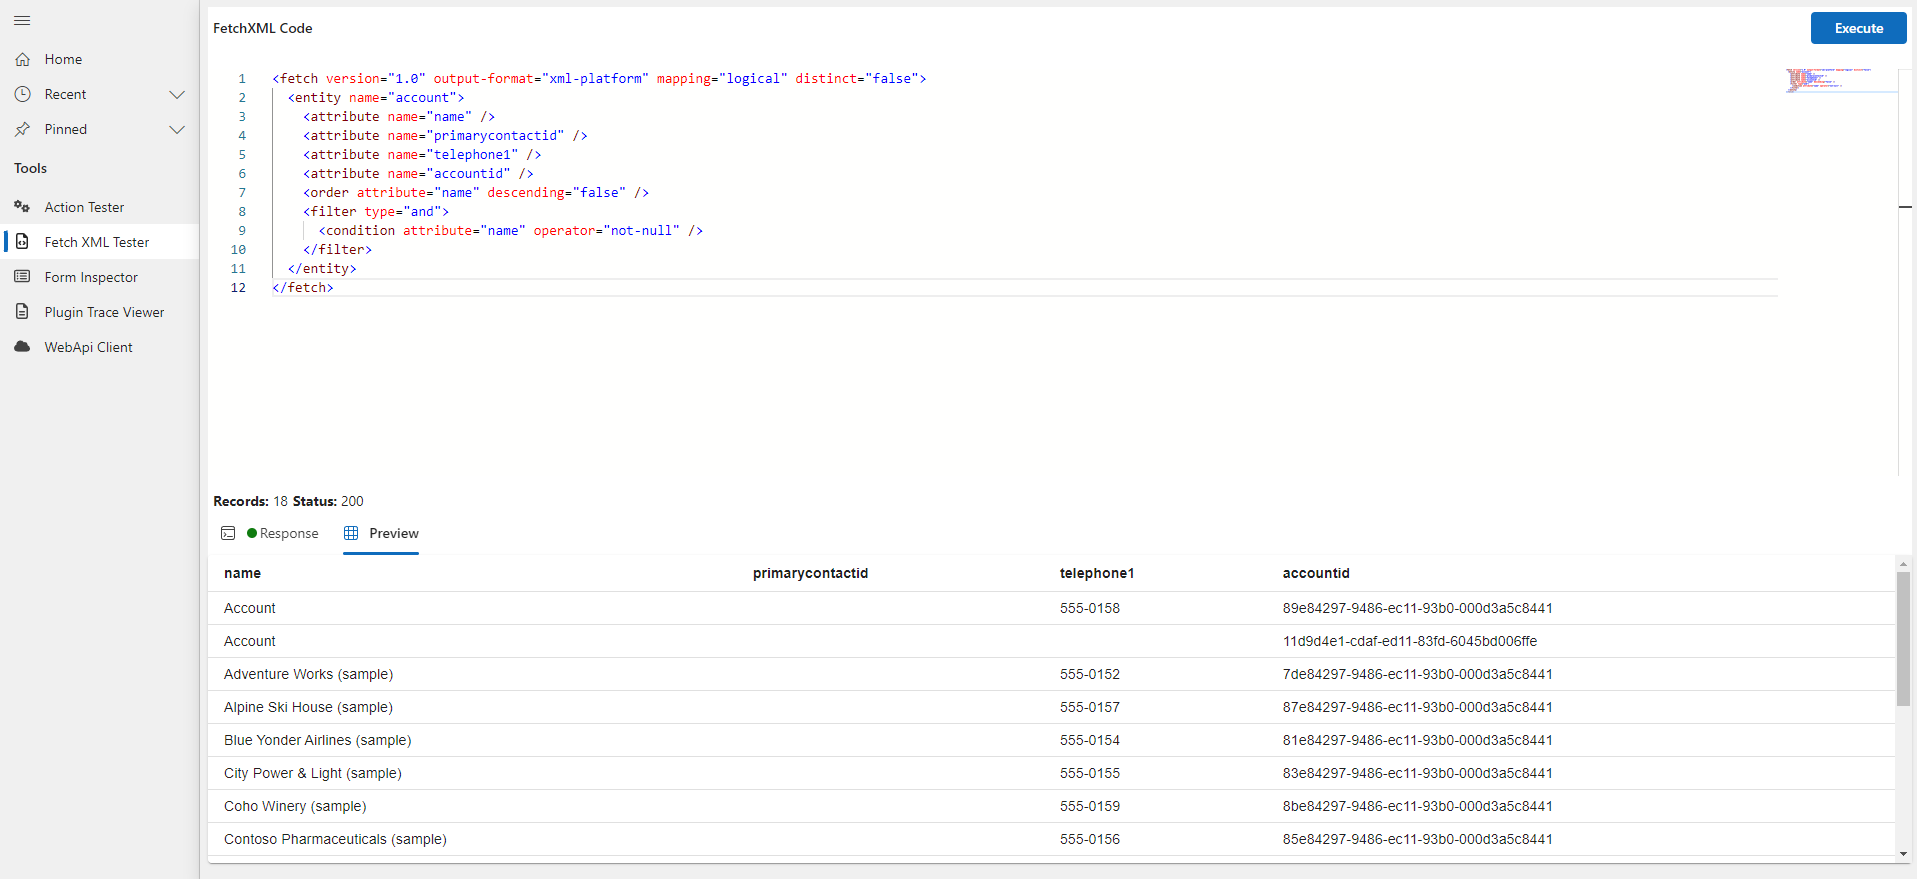The image size is (1917, 879).
Task: Click the telephone1 attribute code line
Action: point(422,154)
